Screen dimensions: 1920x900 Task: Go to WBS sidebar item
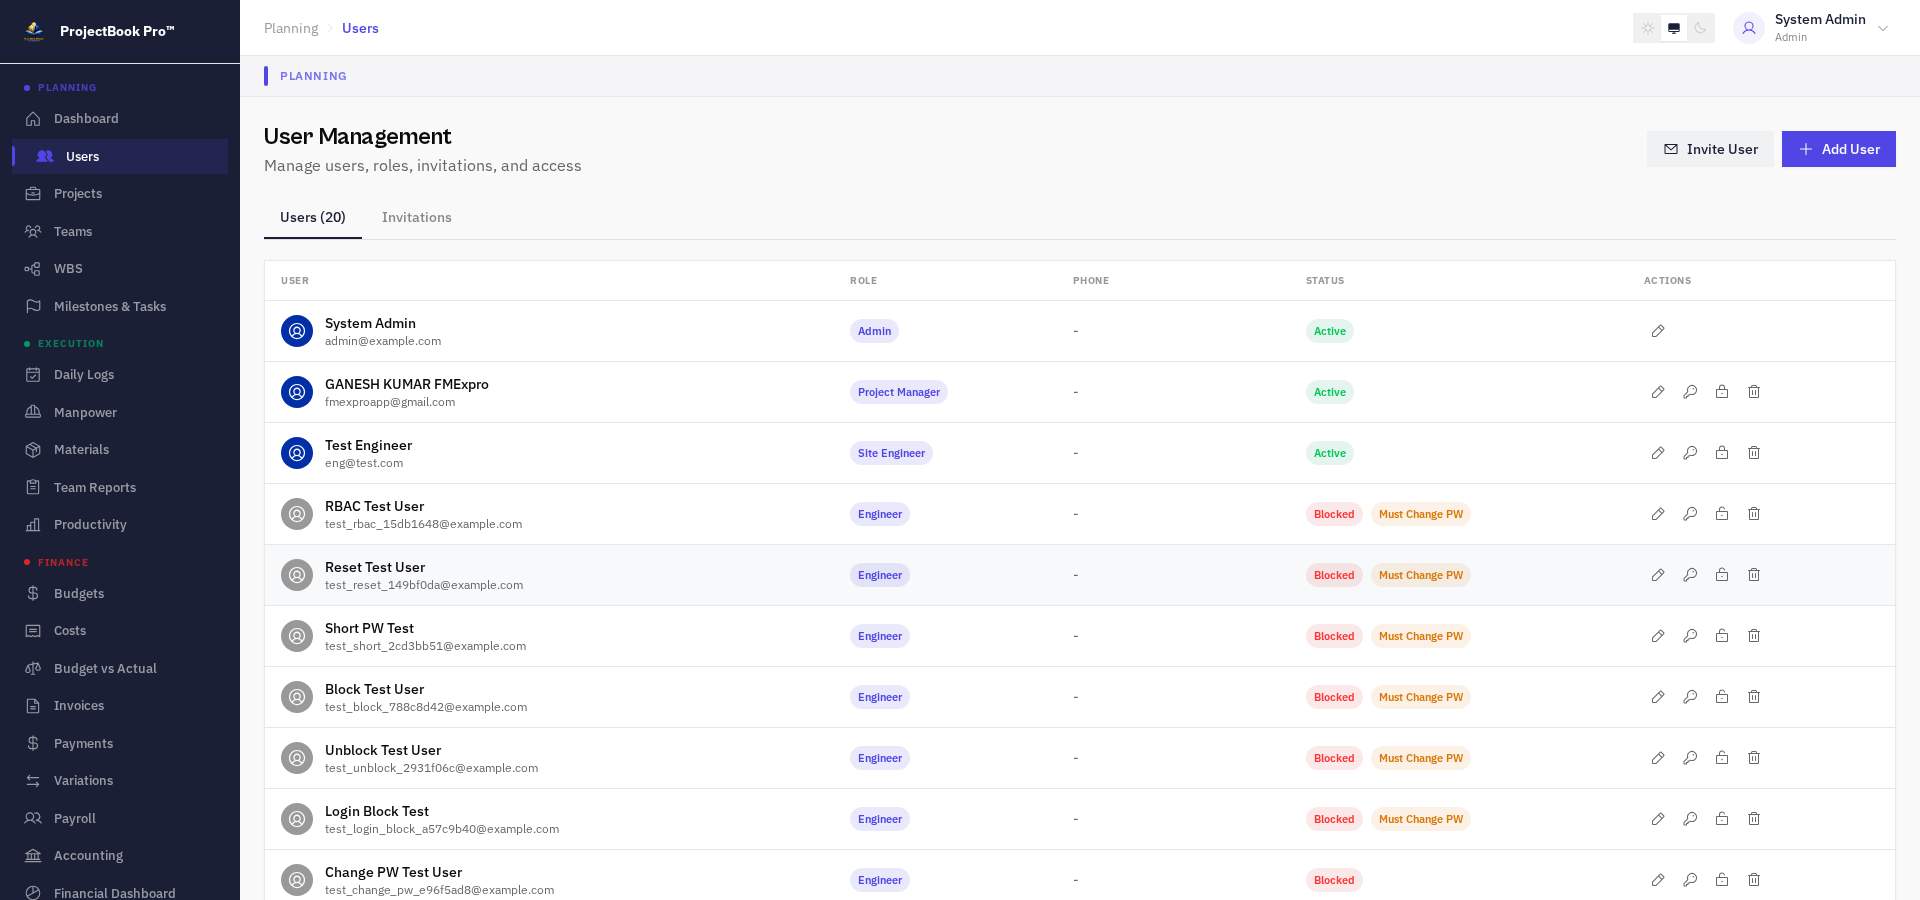pyautogui.click(x=120, y=269)
